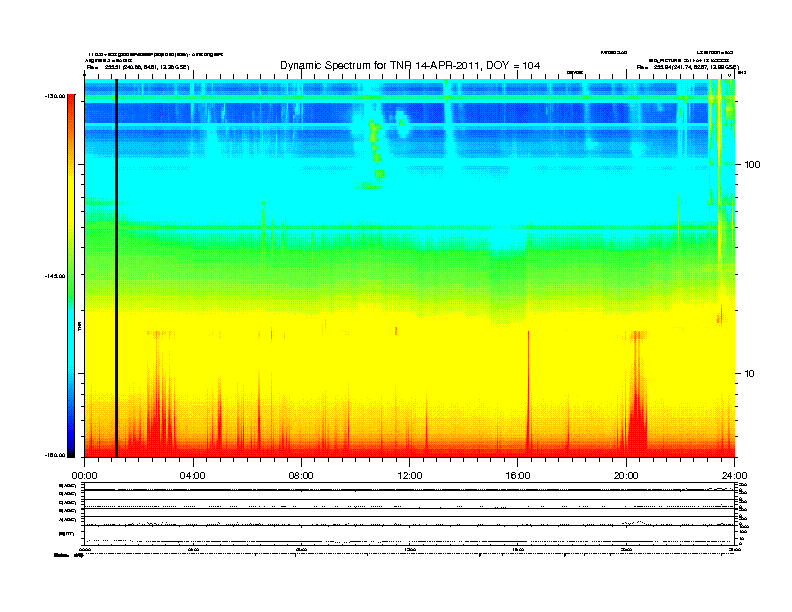Click the 16:00 label on the main time axis
This screenshot has width=792, height=612.
tap(518, 476)
